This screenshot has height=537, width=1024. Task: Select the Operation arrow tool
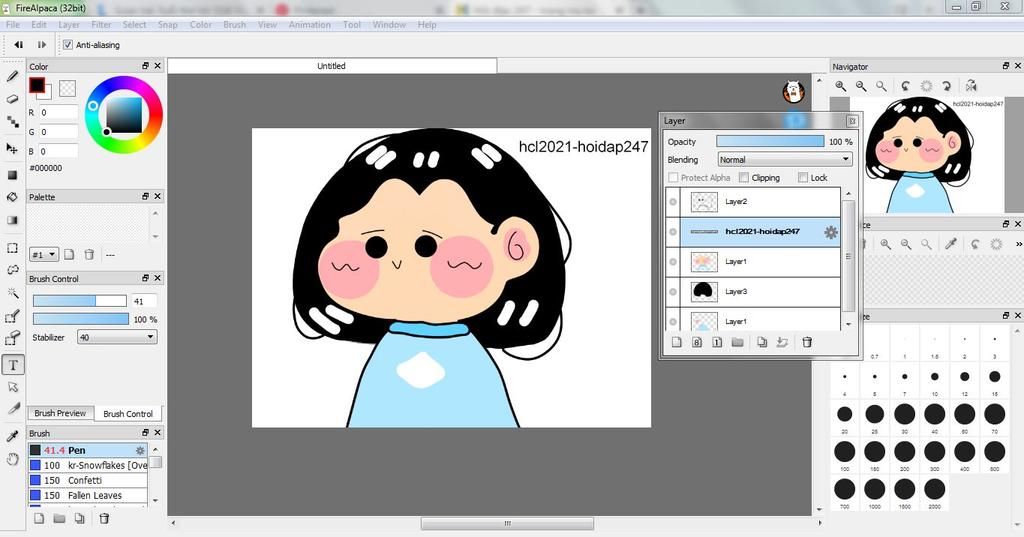12,387
